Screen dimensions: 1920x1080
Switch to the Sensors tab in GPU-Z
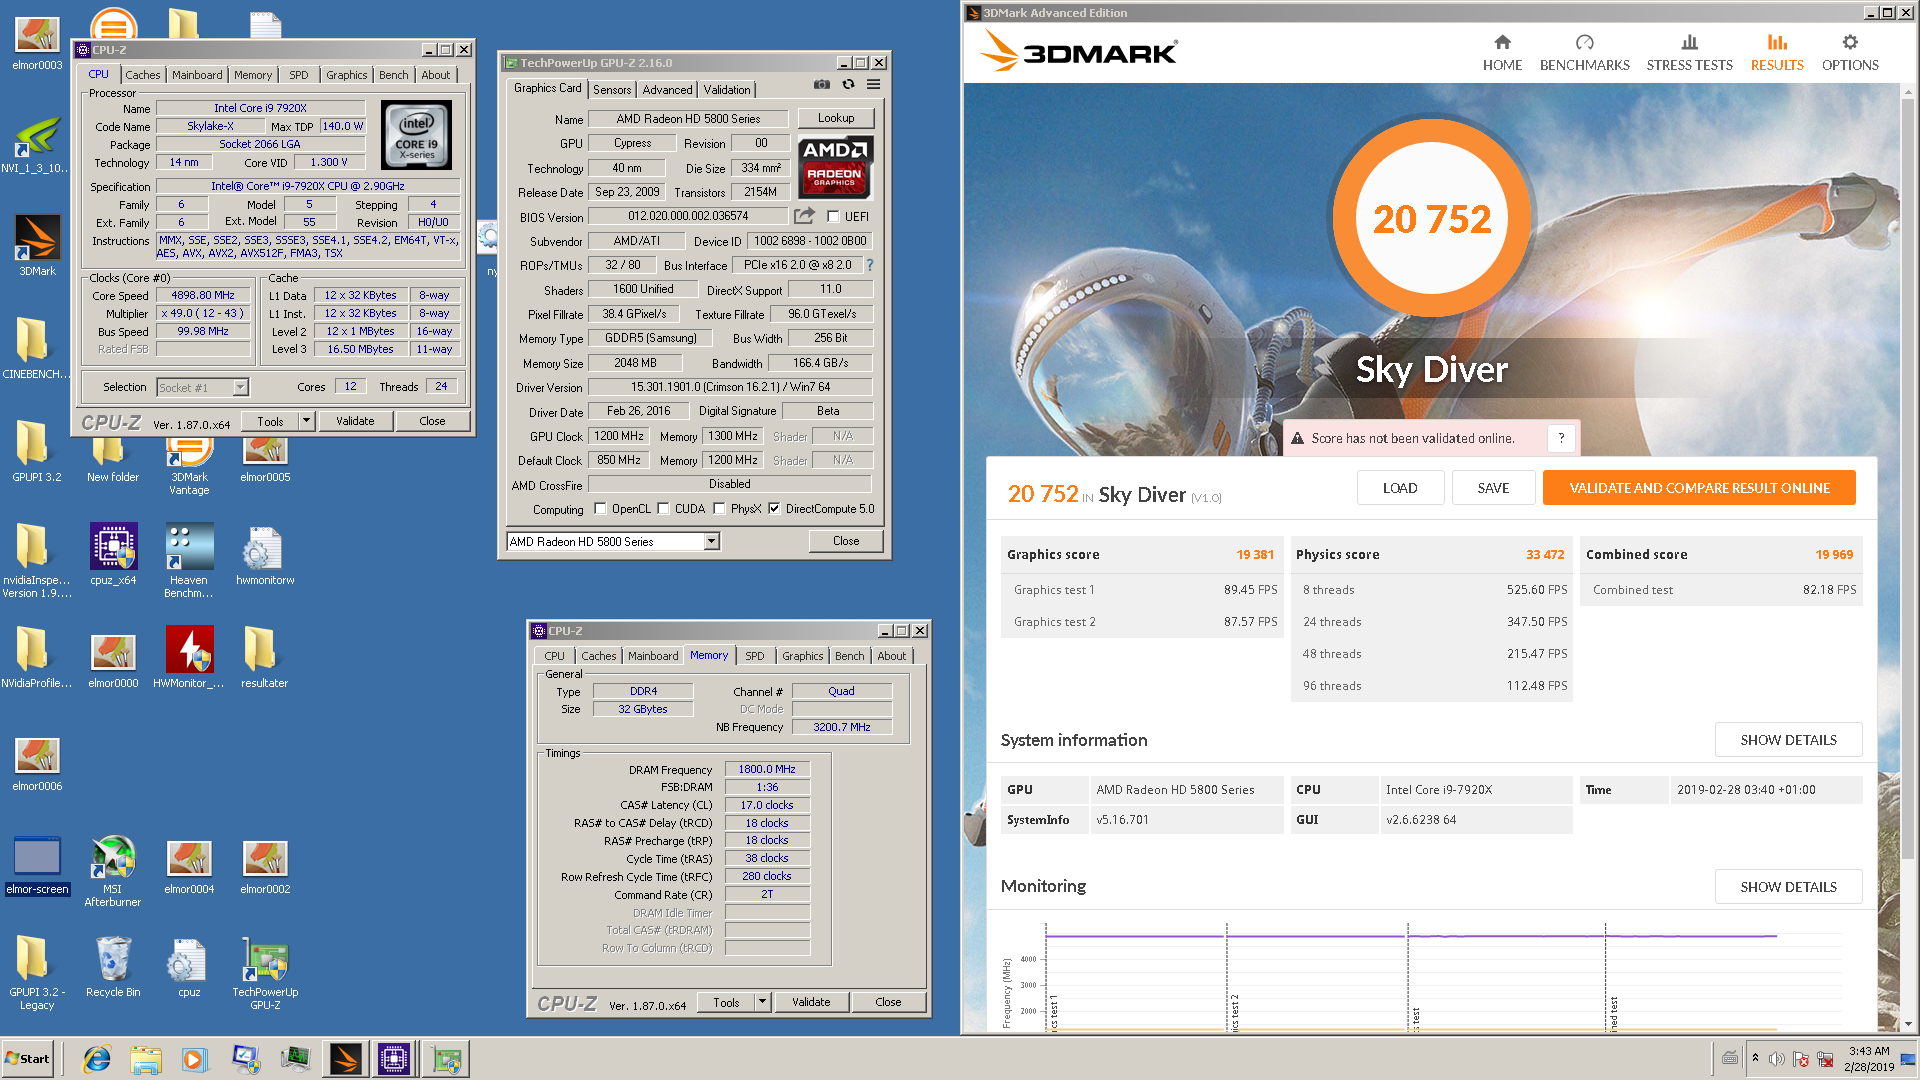612,90
